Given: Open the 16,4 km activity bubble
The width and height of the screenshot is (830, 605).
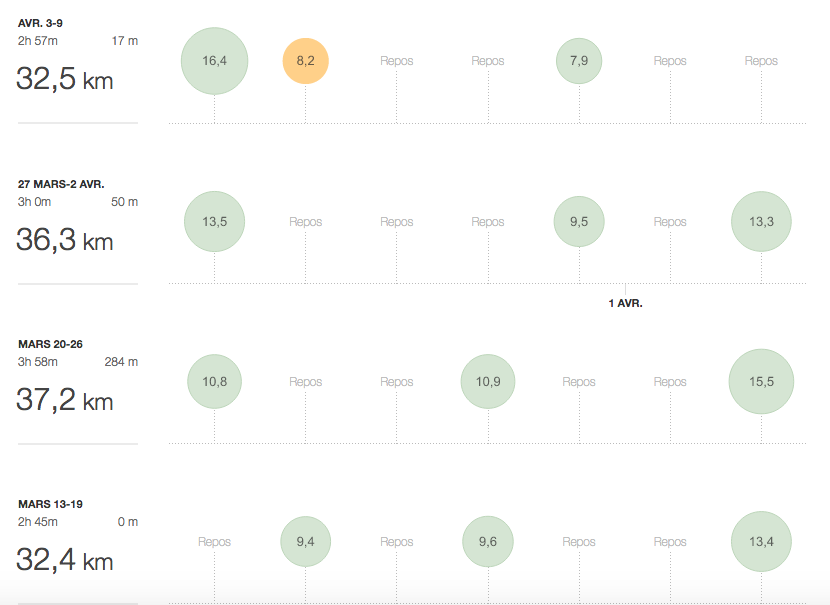Looking at the screenshot, I should point(214,61).
